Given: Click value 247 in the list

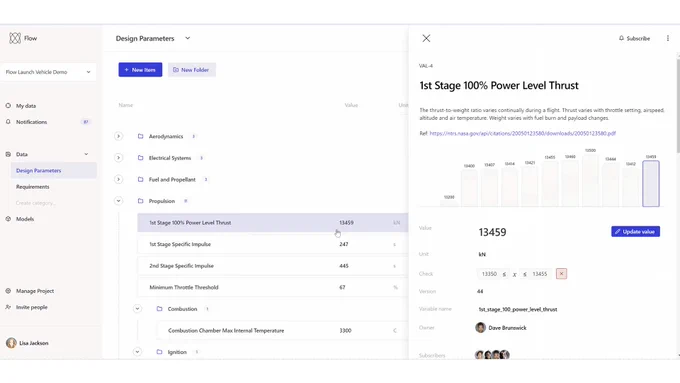Looking at the screenshot, I should (344, 244).
